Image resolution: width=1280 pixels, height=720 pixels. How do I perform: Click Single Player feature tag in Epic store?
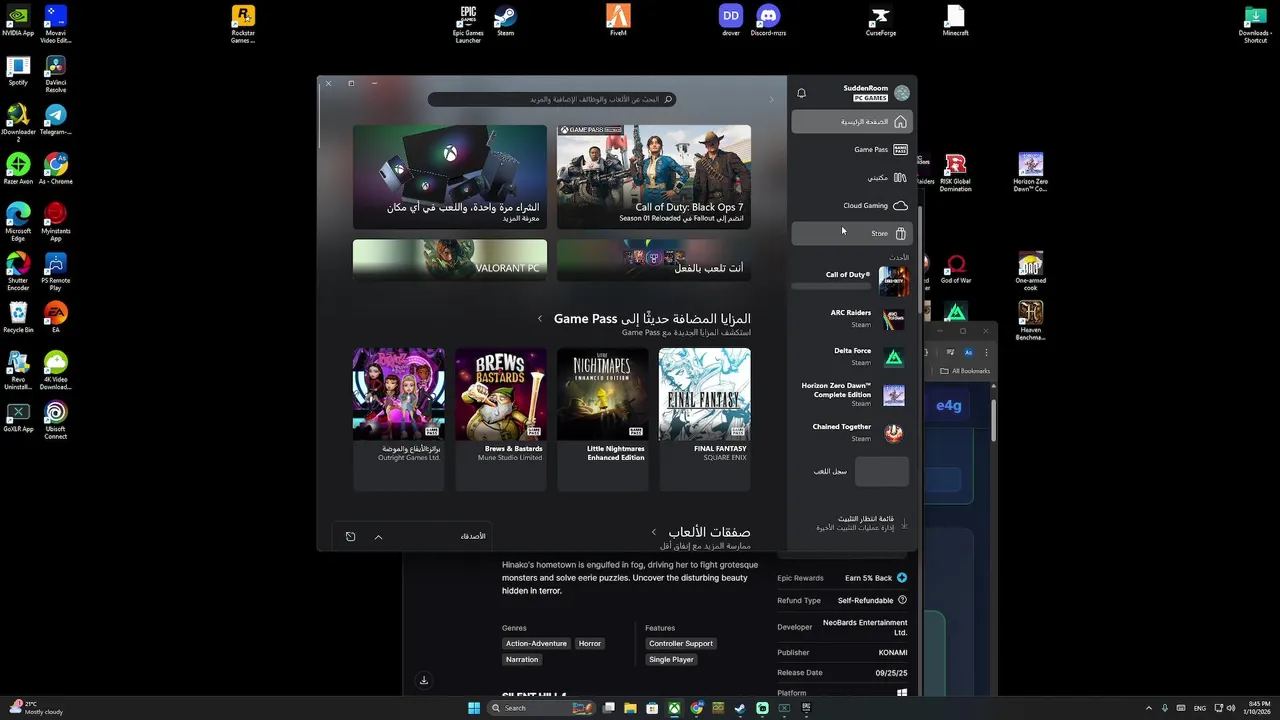671,659
